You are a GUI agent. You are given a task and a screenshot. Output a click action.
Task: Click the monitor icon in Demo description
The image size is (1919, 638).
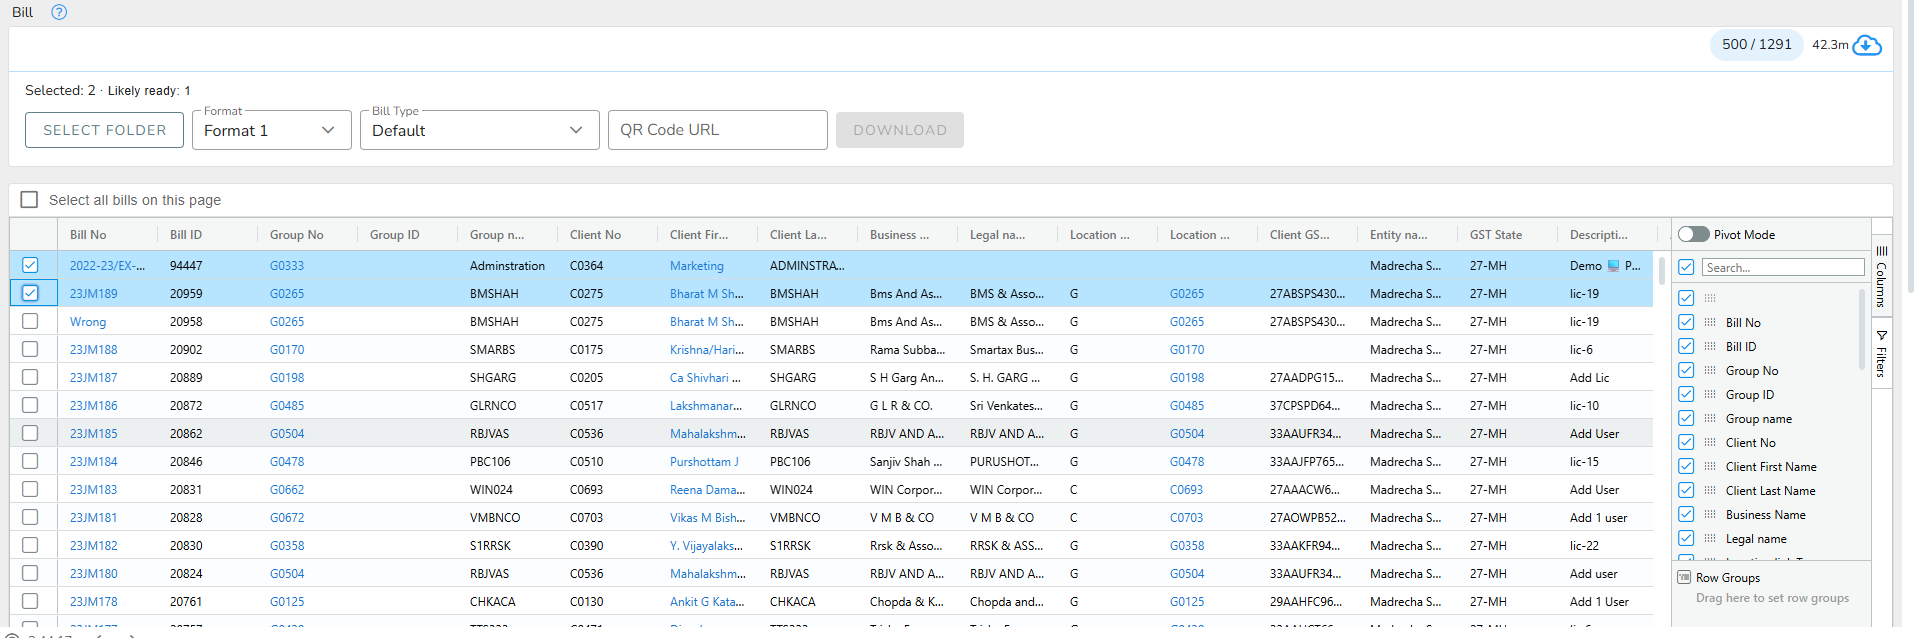1613,266
